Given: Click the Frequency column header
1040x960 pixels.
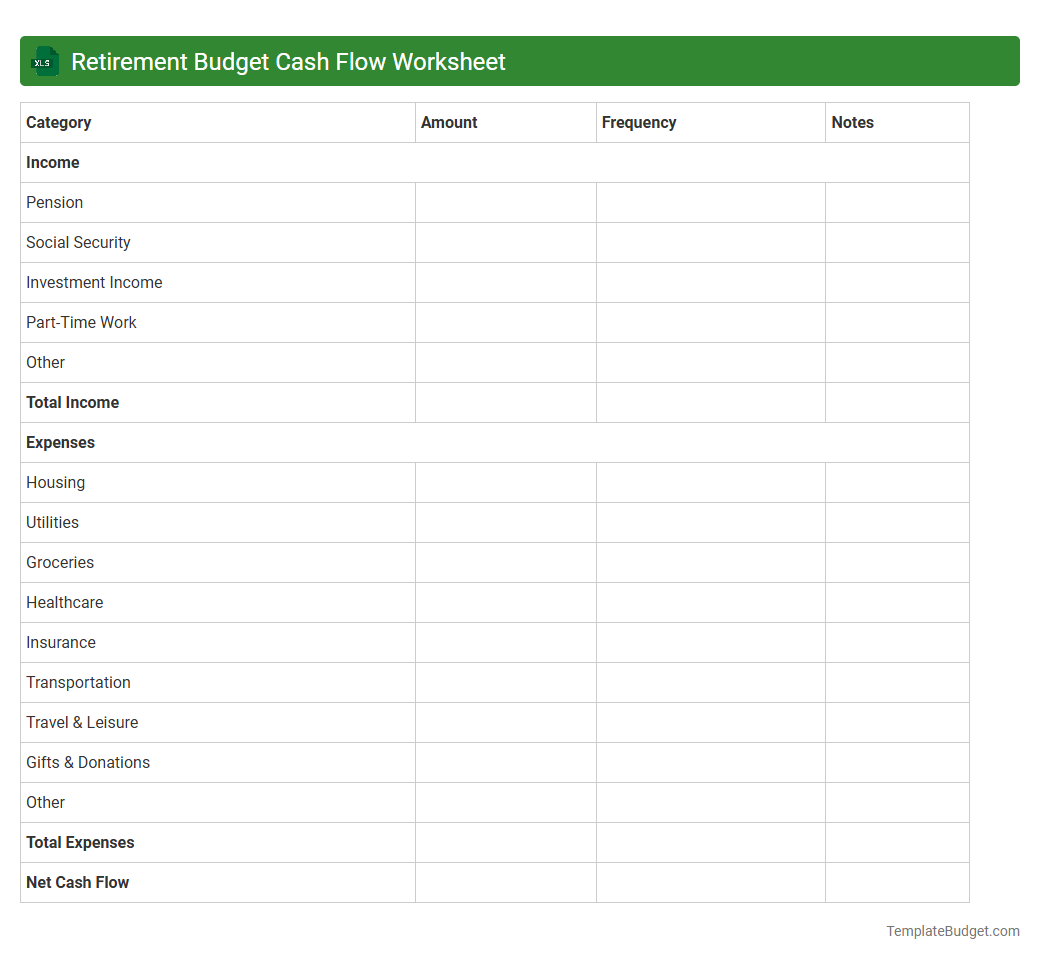Looking at the screenshot, I should tap(639, 122).
